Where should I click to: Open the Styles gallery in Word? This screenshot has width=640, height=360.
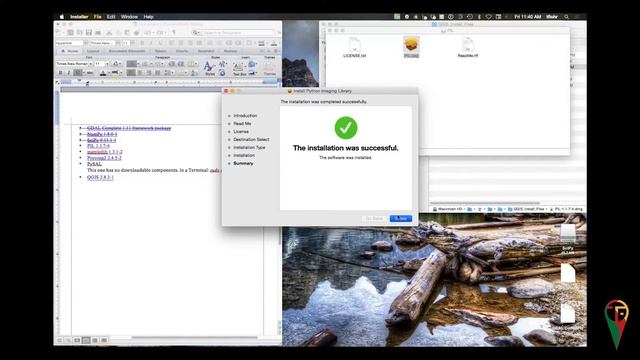click(210, 68)
